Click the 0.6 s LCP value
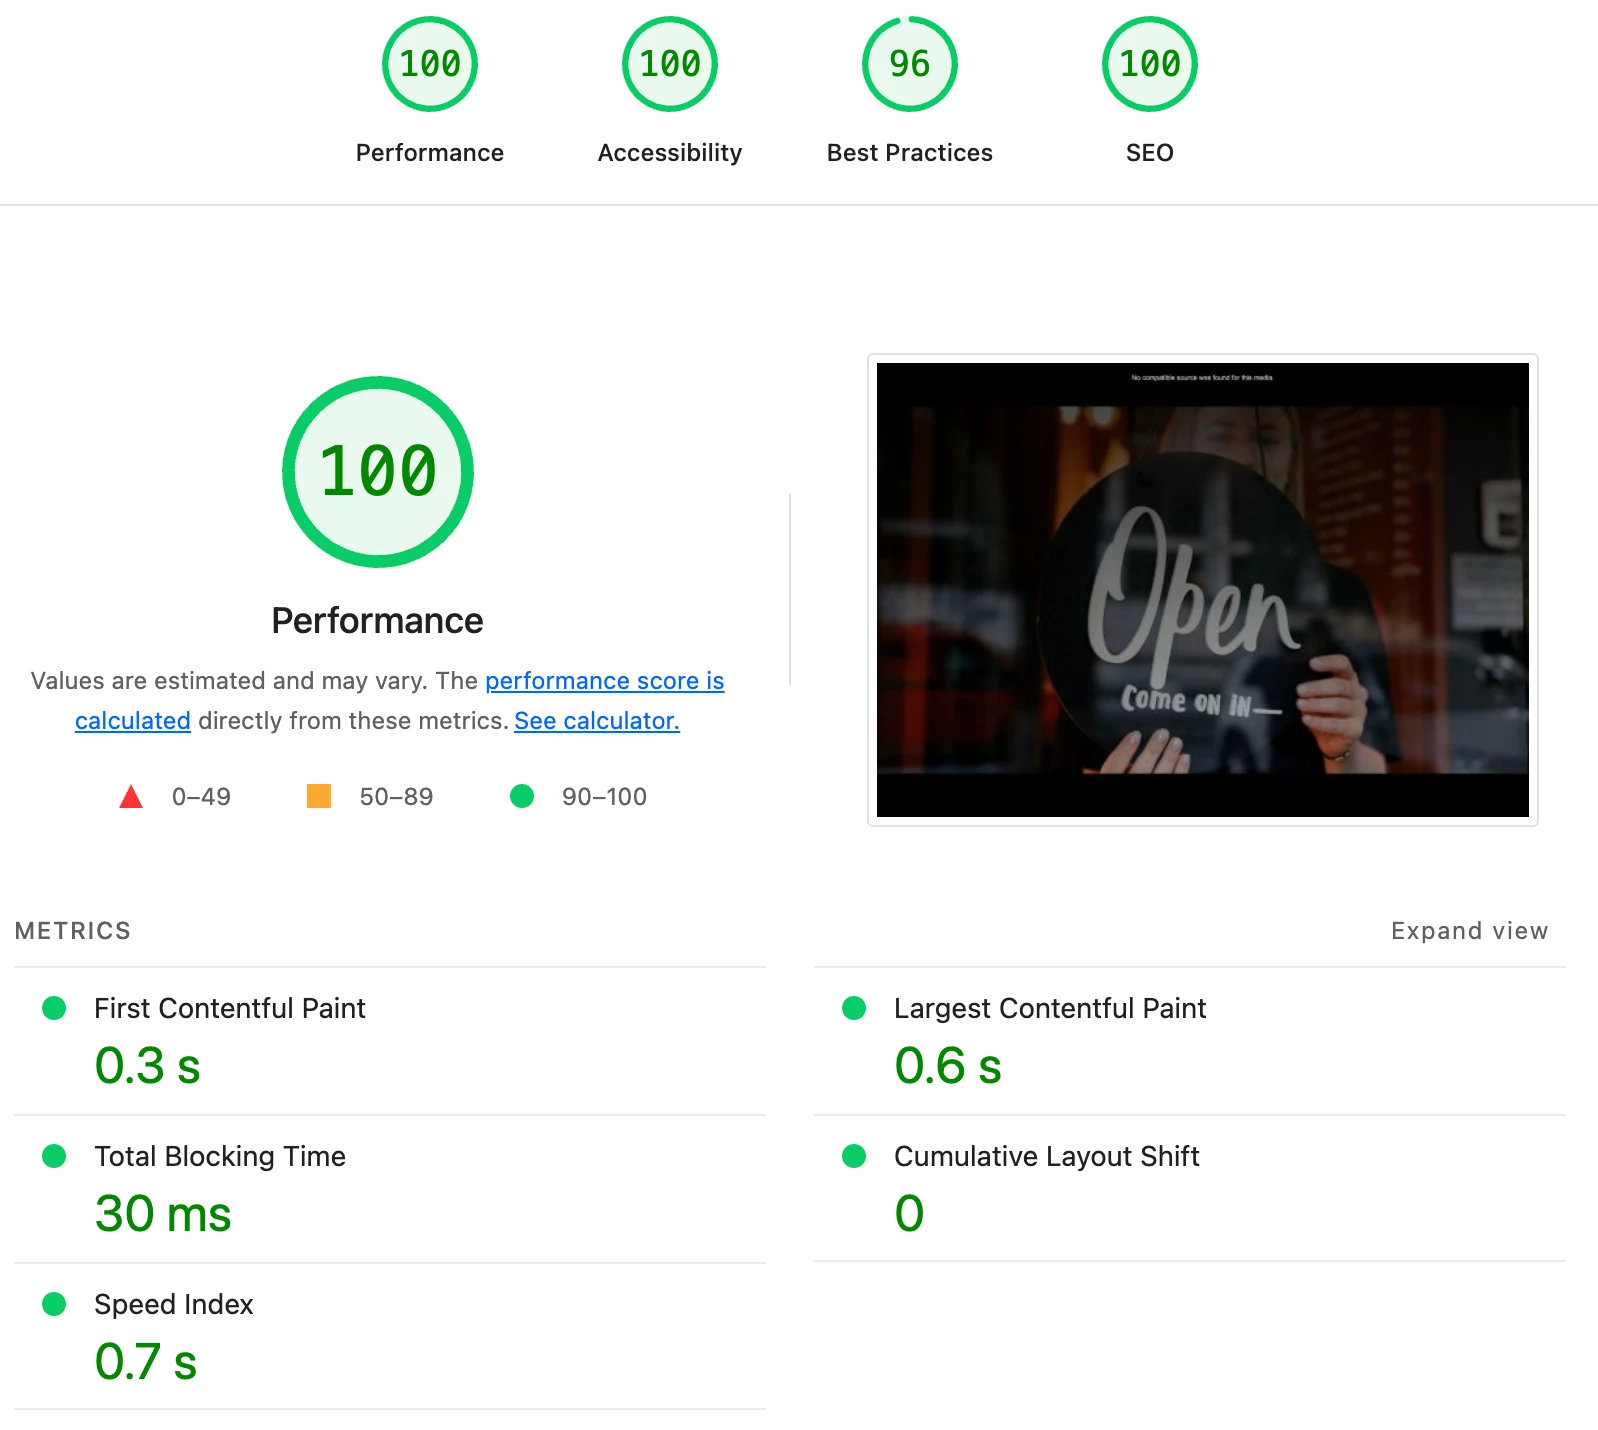 (x=948, y=1066)
